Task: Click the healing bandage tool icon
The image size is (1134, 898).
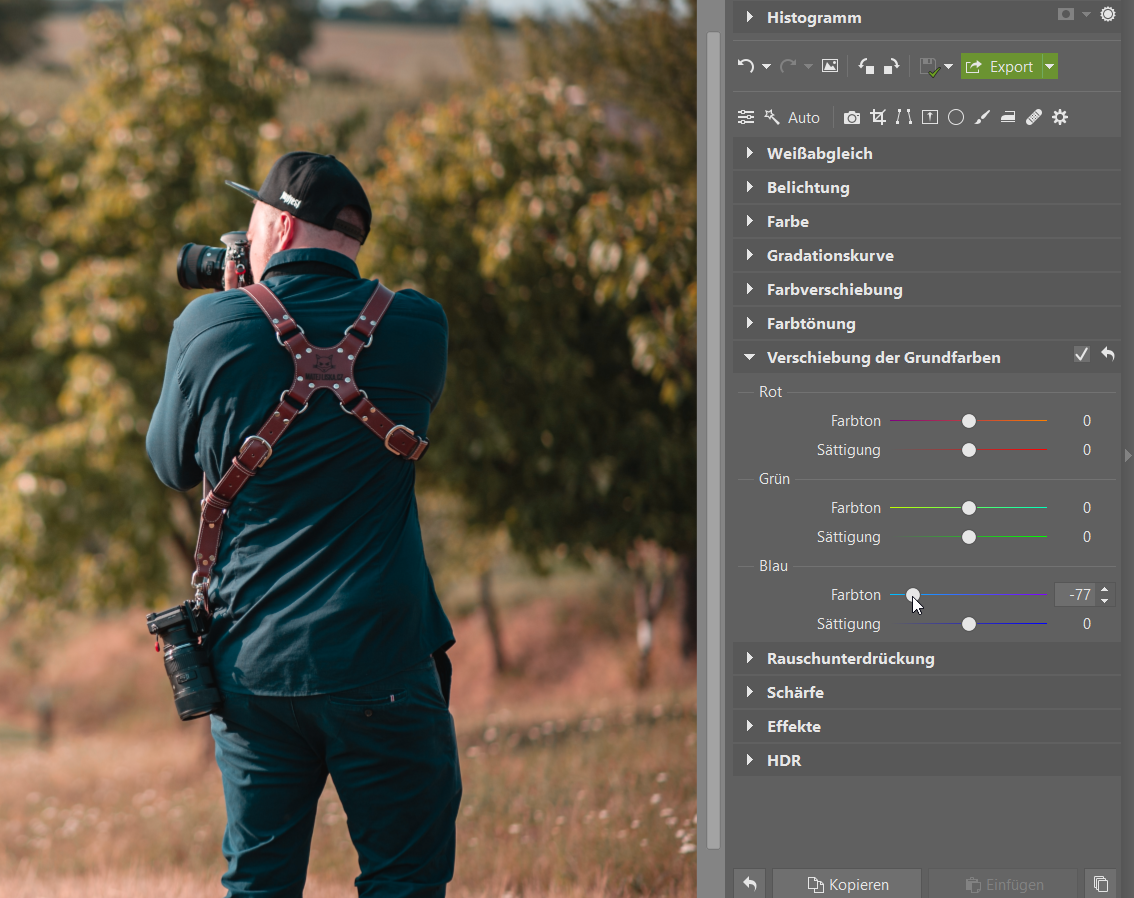Action: (x=1034, y=117)
